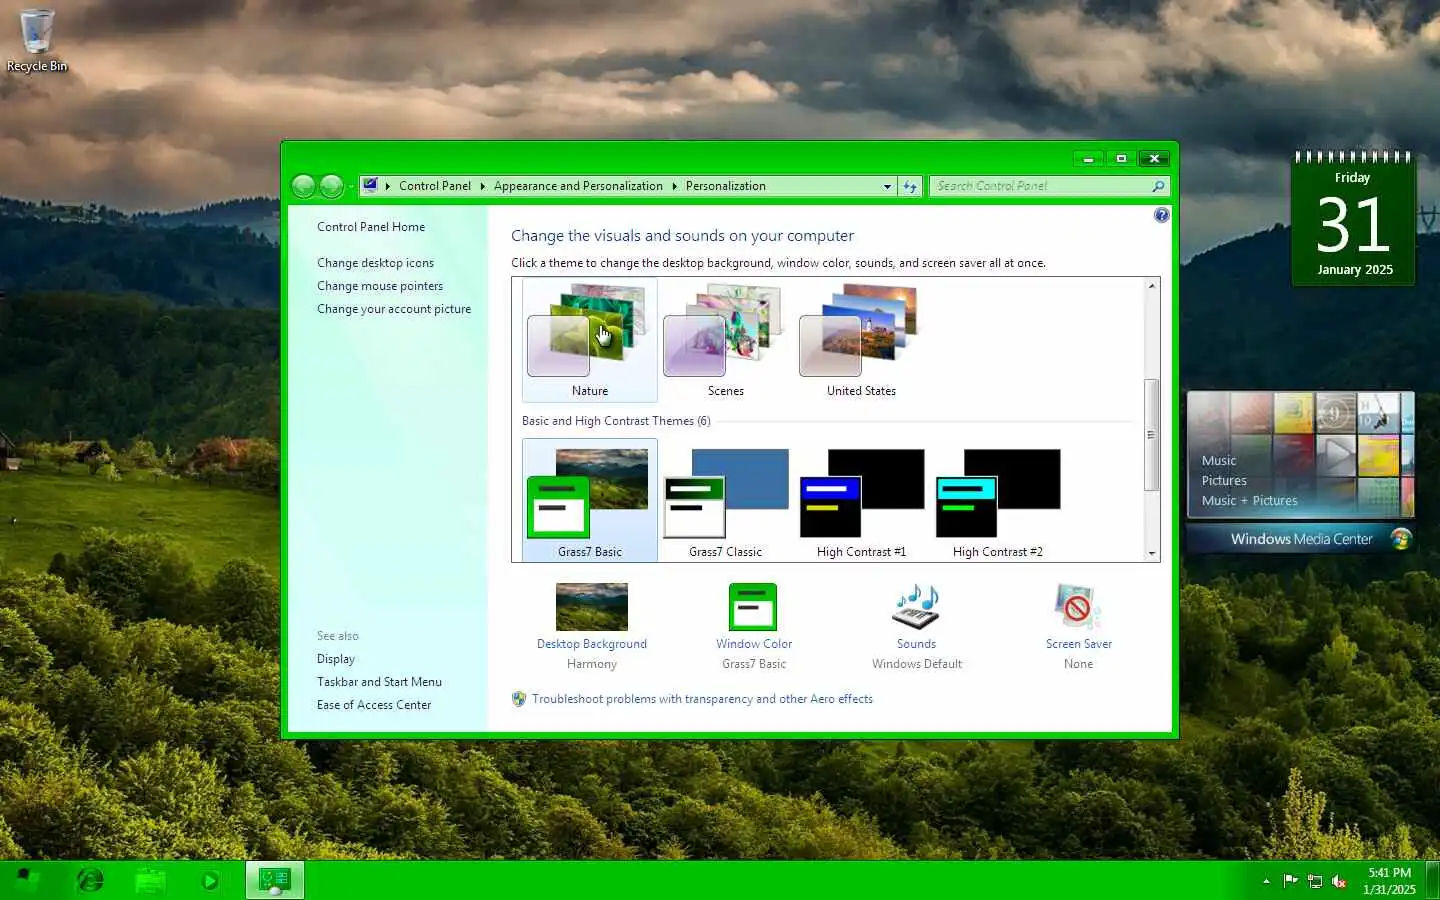Open Music + Pictures in Media Center gadget
This screenshot has height=900, width=1440.
click(1249, 501)
